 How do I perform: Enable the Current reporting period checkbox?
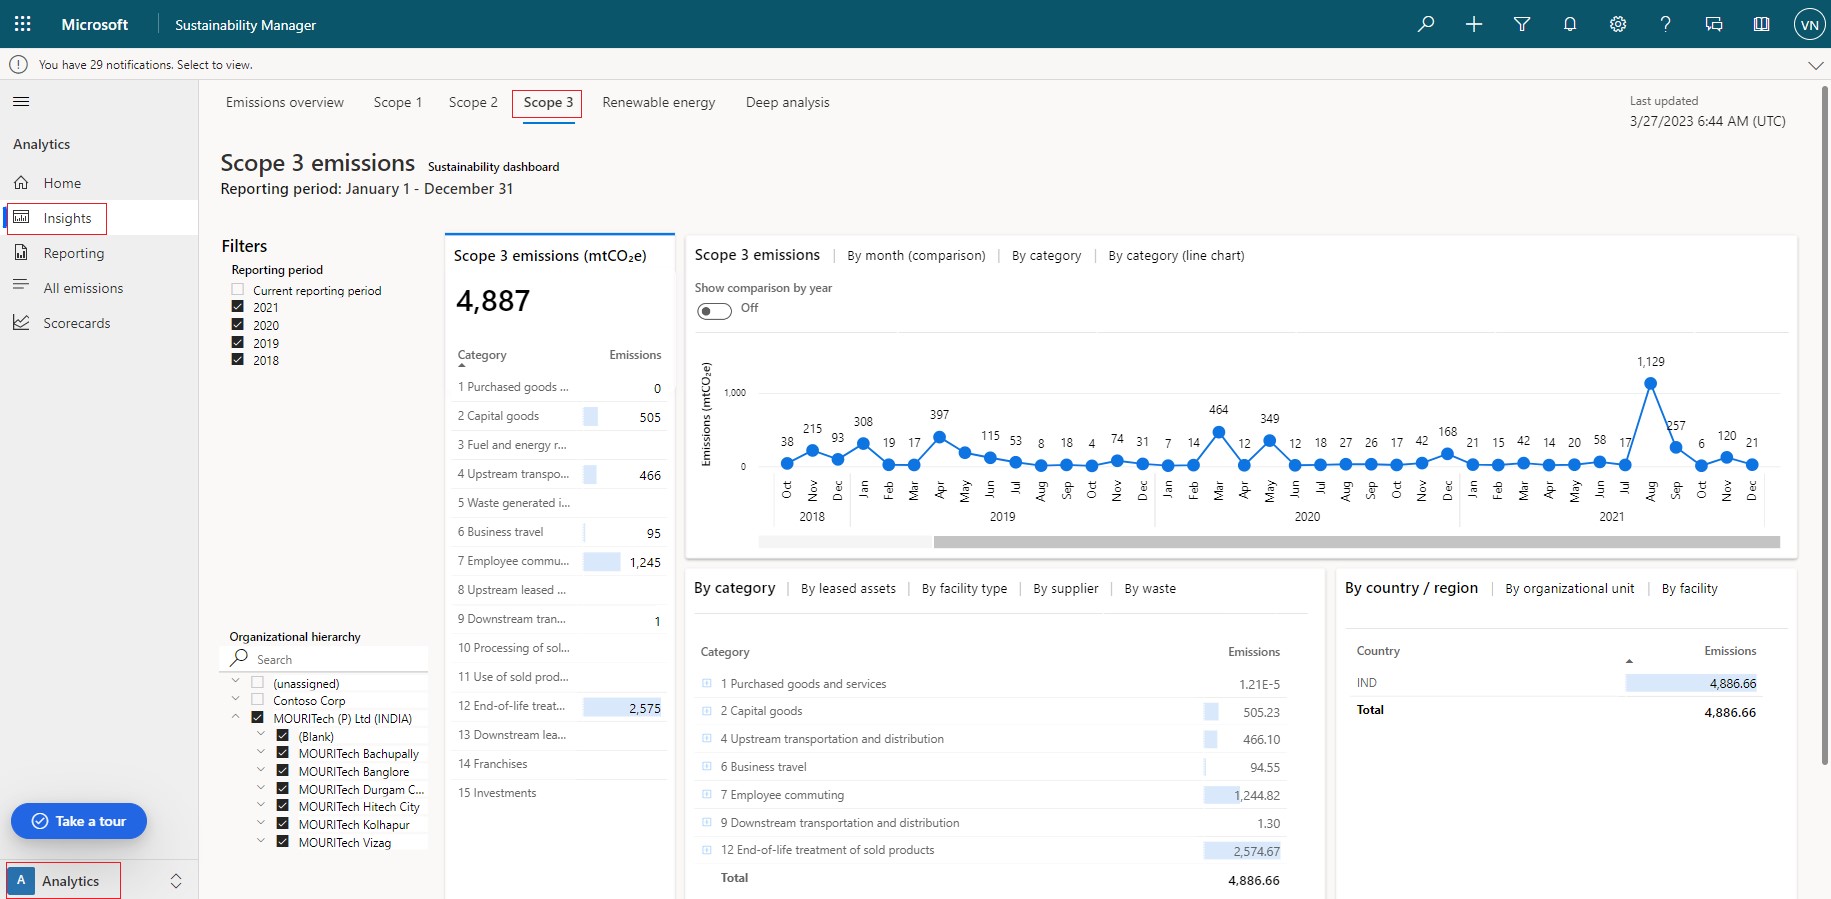[x=238, y=290]
